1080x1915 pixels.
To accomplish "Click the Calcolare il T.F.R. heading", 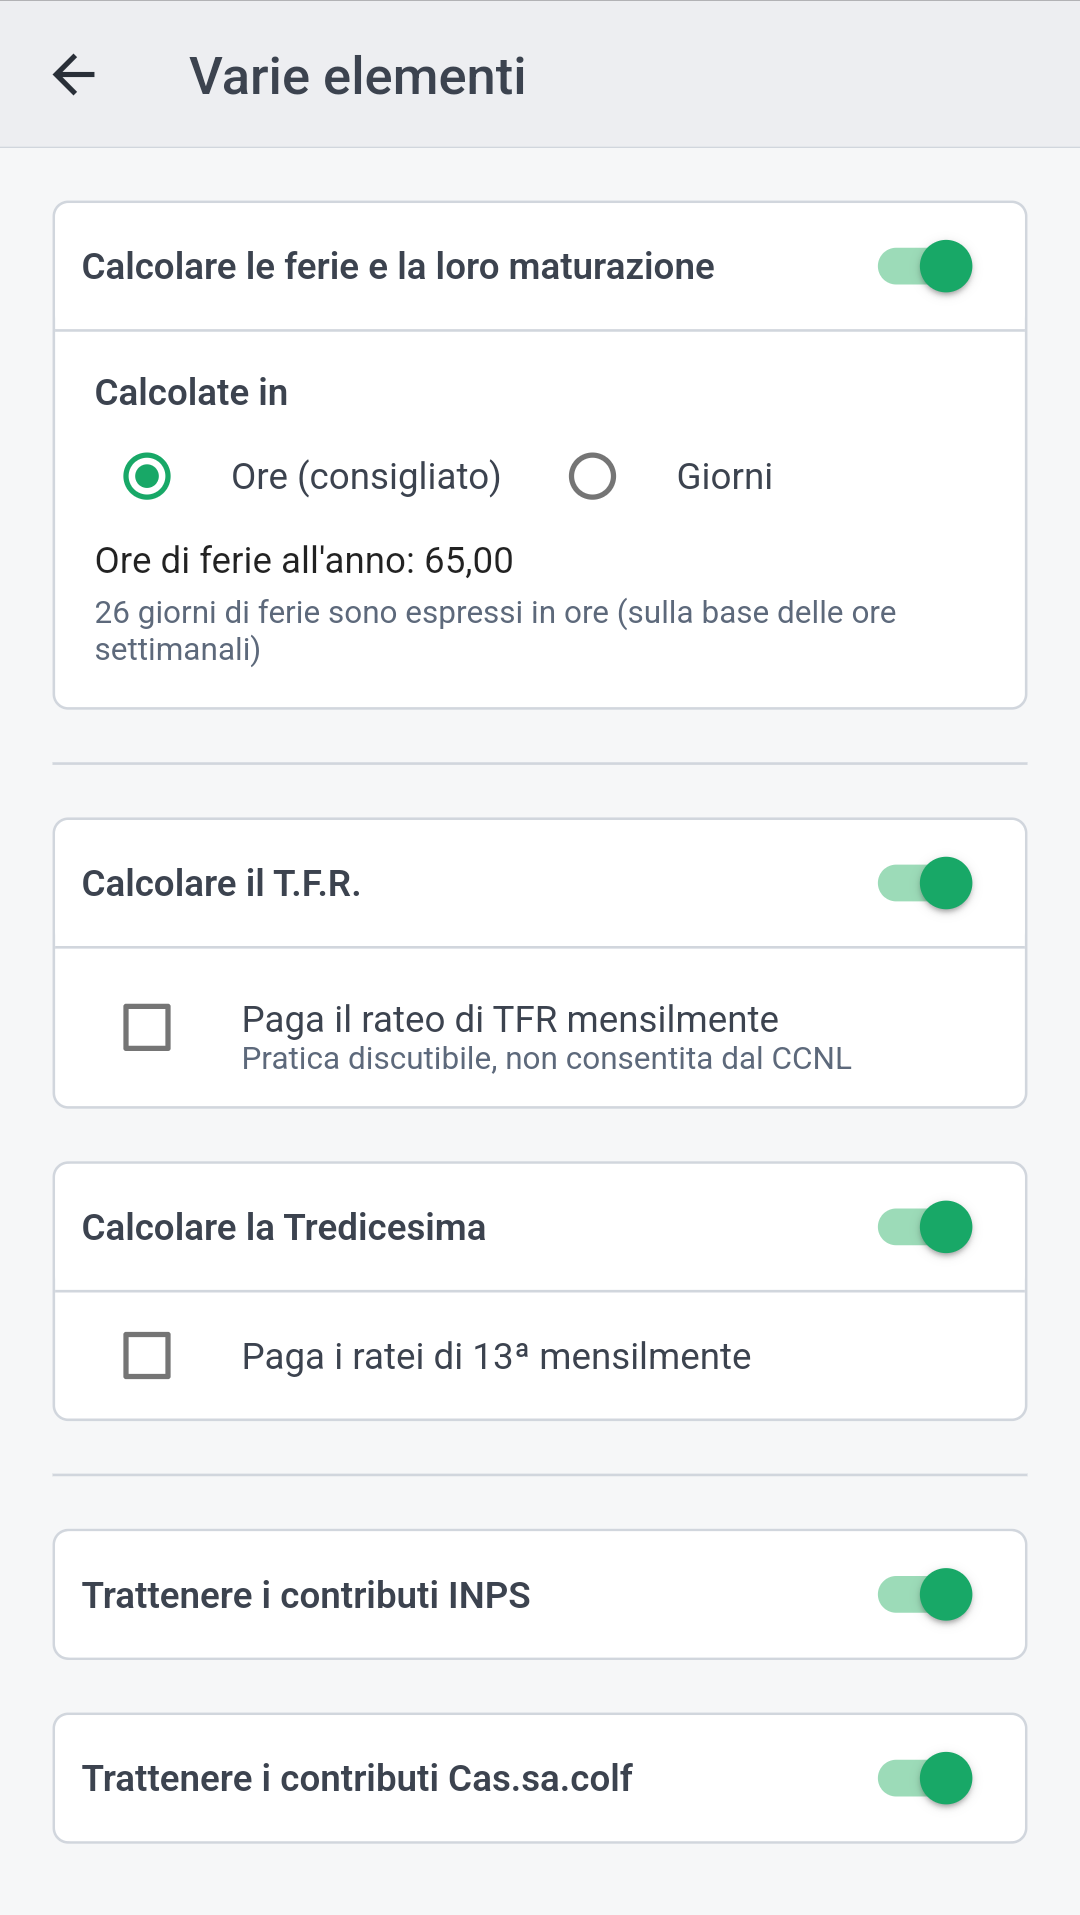I will (x=221, y=884).
